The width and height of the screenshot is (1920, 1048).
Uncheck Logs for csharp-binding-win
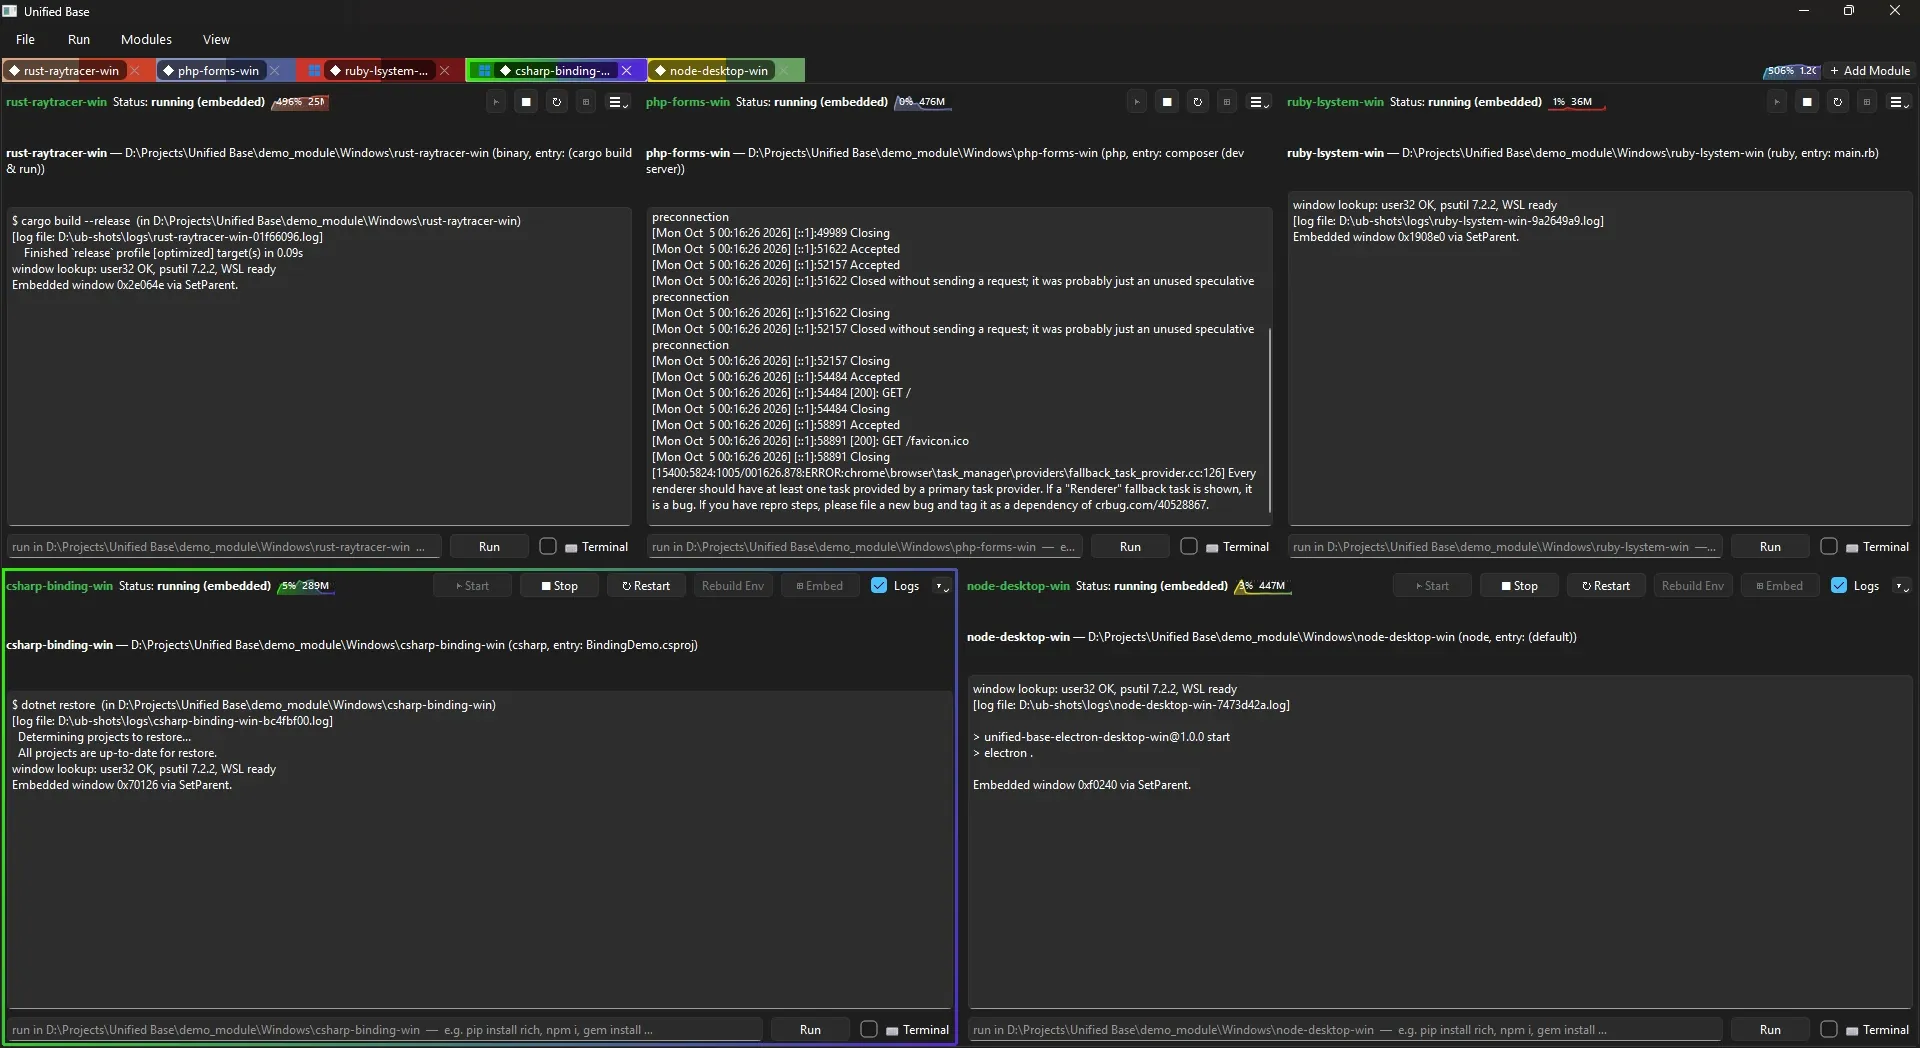click(879, 586)
